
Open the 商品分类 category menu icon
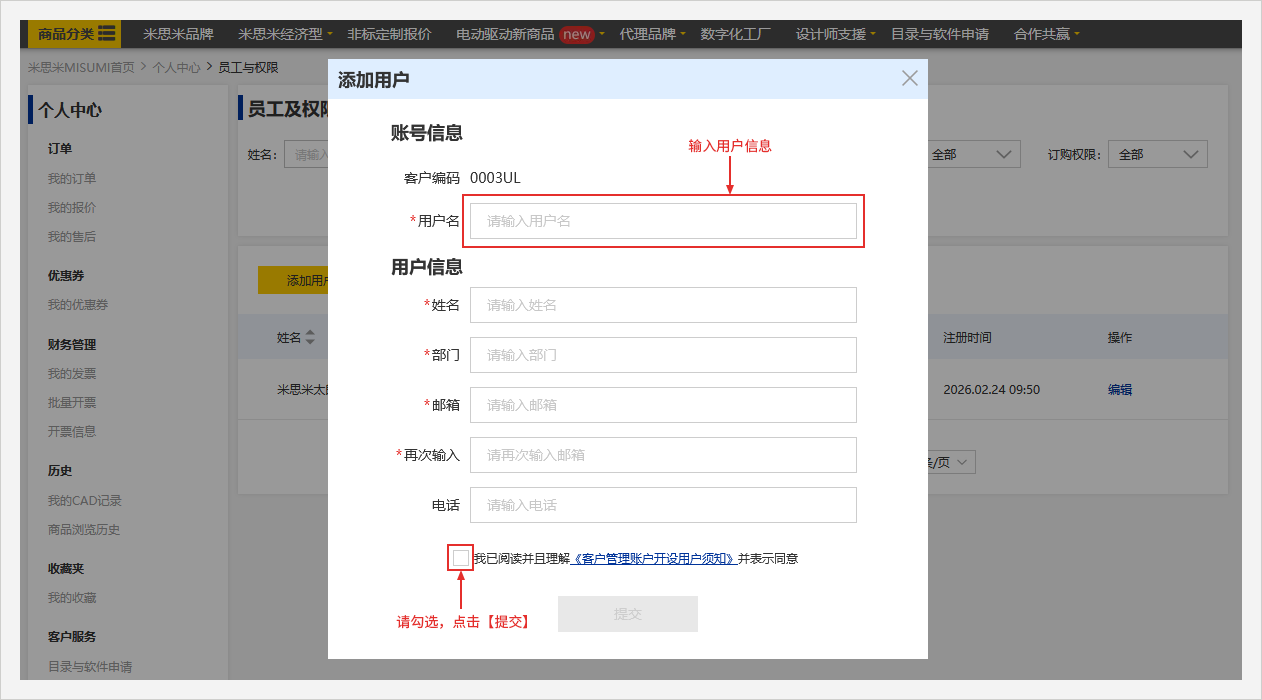tap(106, 34)
